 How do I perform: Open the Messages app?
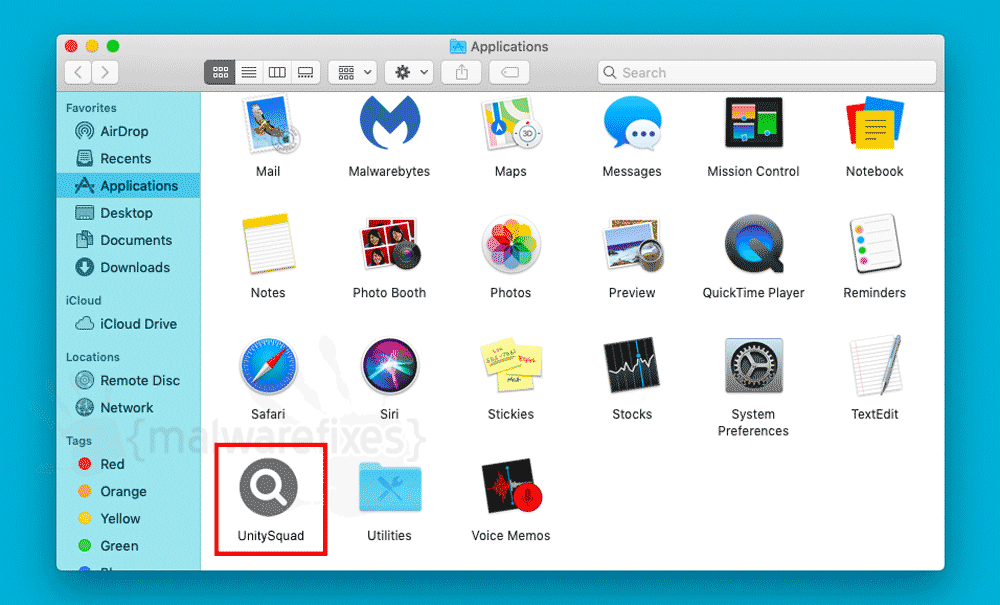[x=632, y=124]
